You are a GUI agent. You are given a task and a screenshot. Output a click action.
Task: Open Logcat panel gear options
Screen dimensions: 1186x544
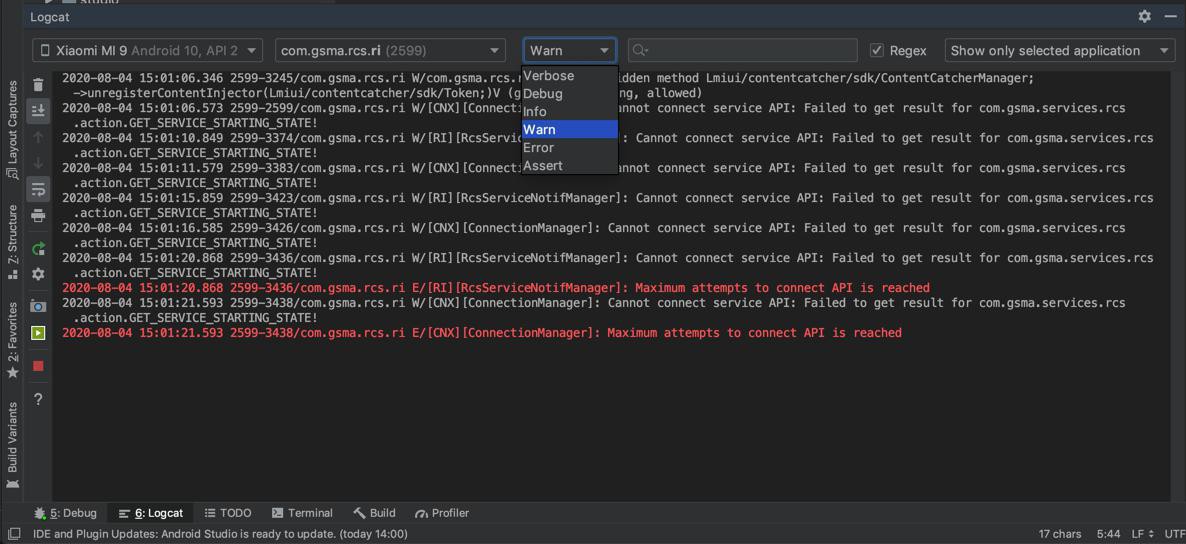coord(1144,16)
